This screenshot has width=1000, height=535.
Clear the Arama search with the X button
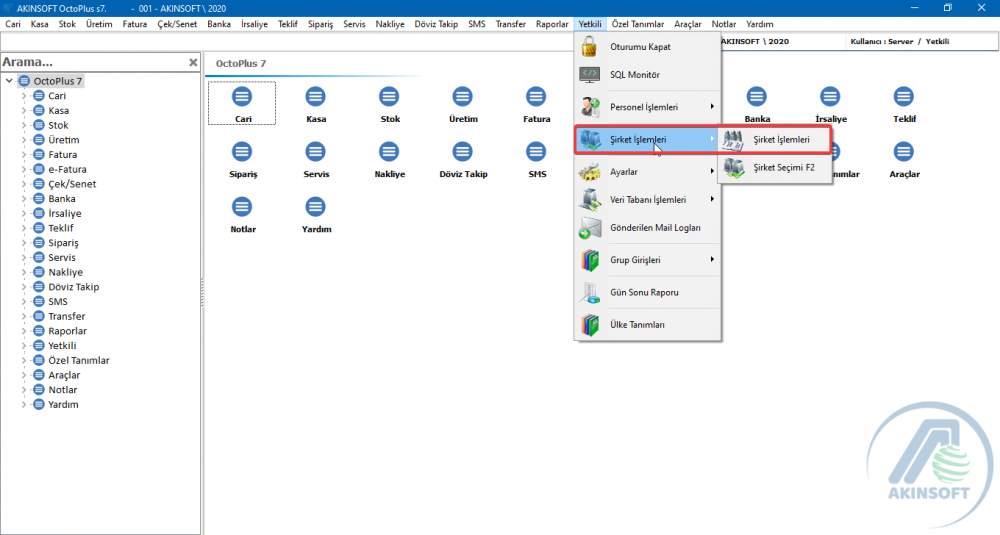[x=193, y=62]
